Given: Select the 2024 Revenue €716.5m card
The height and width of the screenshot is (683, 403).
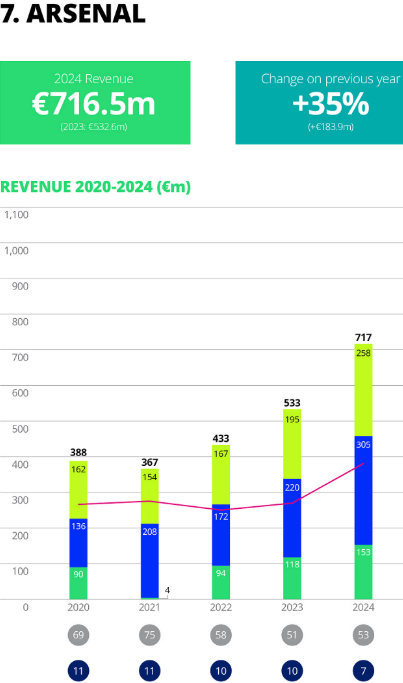Looking at the screenshot, I should pos(95,103).
